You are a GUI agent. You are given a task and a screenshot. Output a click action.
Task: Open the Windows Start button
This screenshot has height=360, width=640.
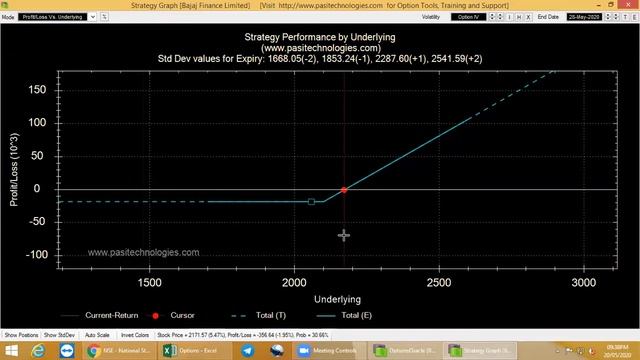point(11,351)
